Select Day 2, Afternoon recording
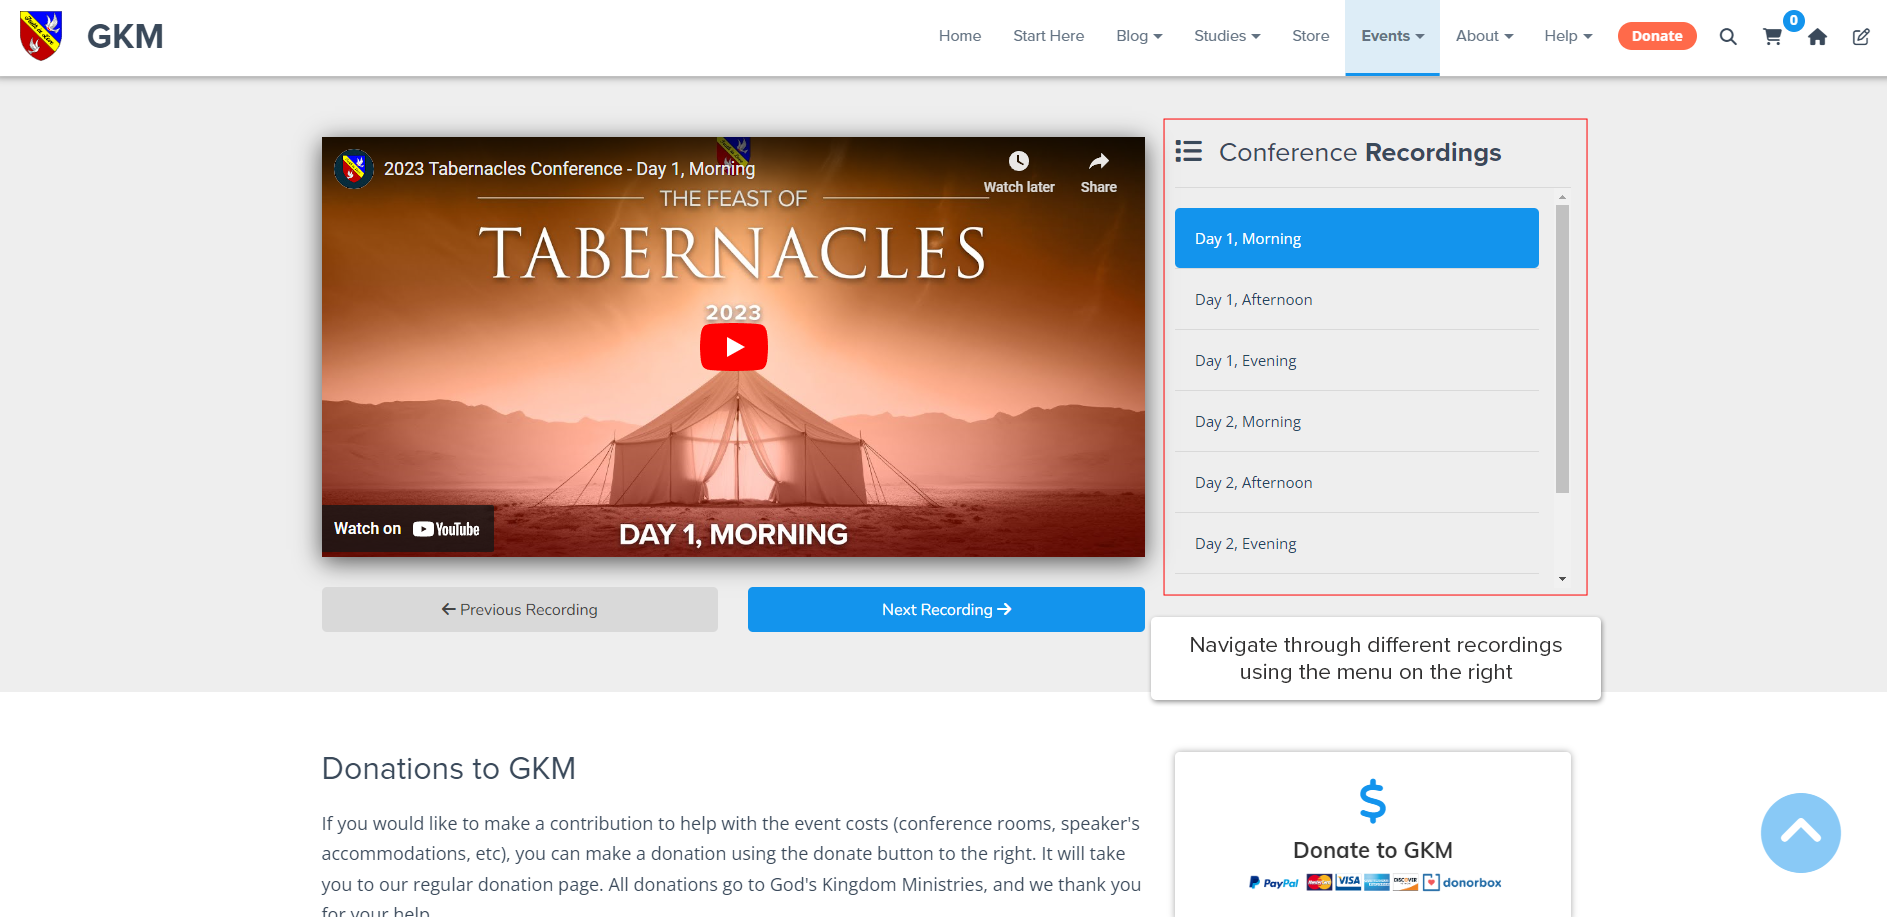The image size is (1887, 917). 1356,482
